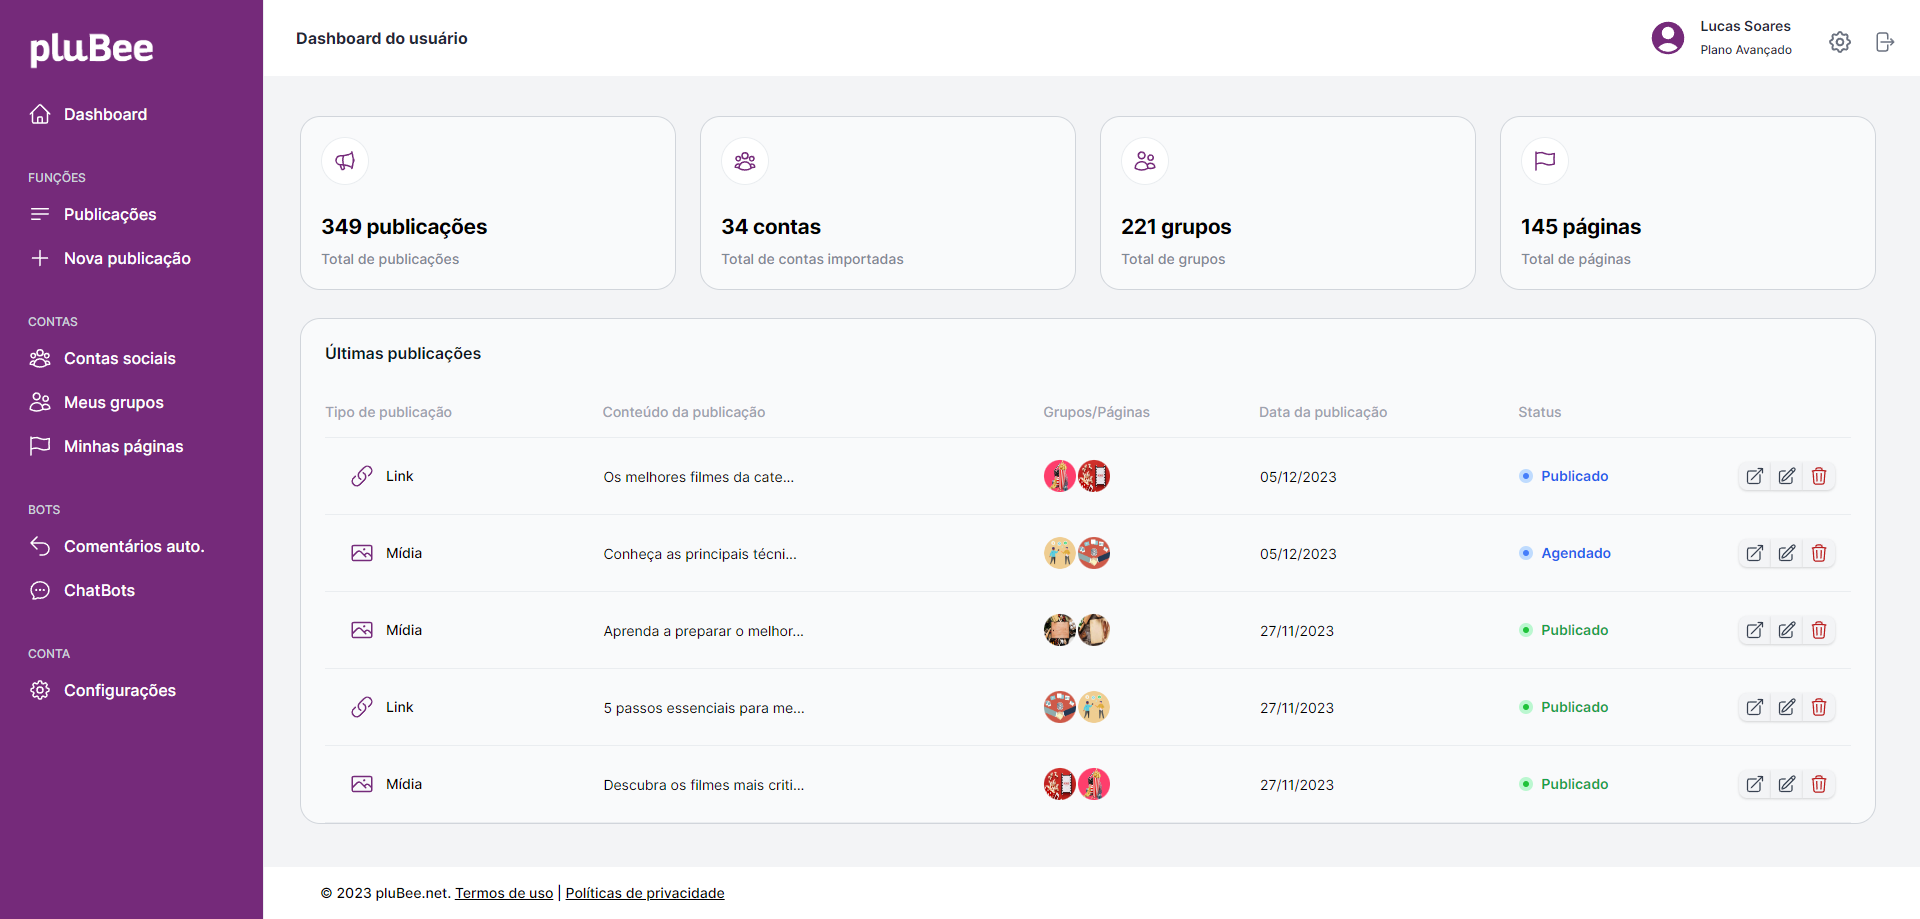Click the people icon on 221 grupos card
The width and height of the screenshot is (1920, 919).
coord(1145,161)
